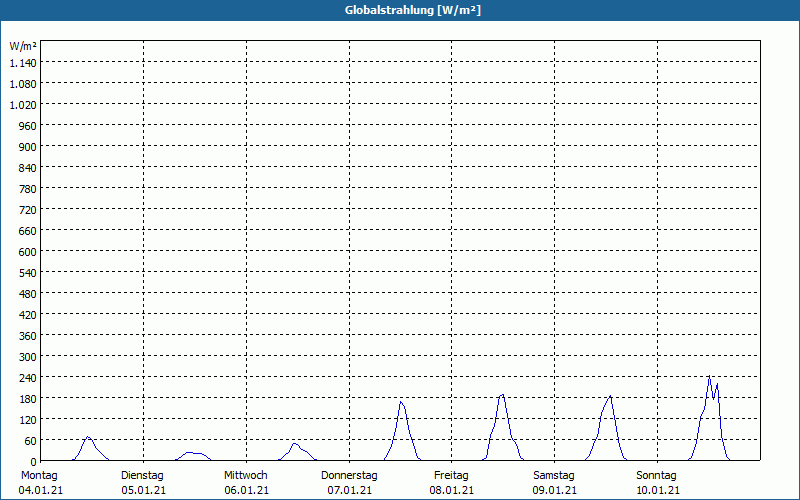Viewport: 800px width, 500px height.
Task: Click the 840 y-axis label
Action: click(x=28, y=168)
